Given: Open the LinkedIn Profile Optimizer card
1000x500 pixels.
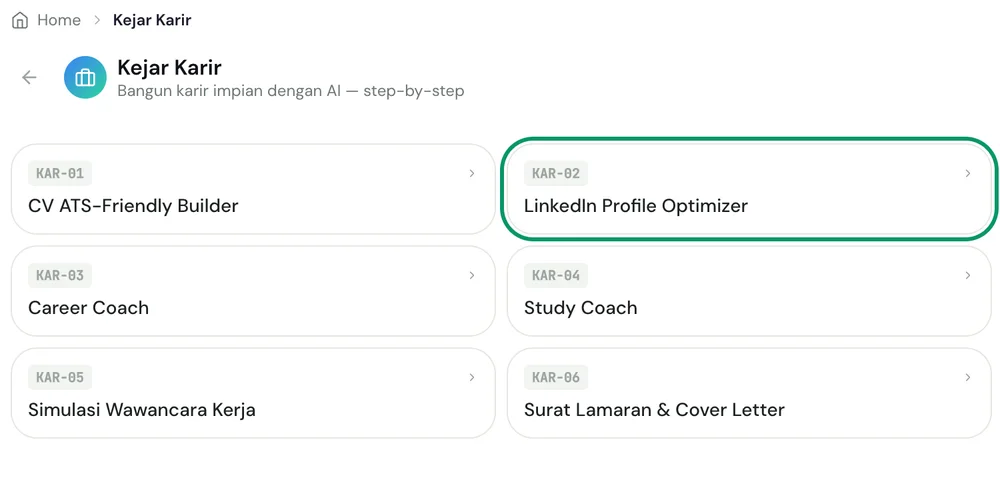Looking at the screenshot, I should pos(749,189).
